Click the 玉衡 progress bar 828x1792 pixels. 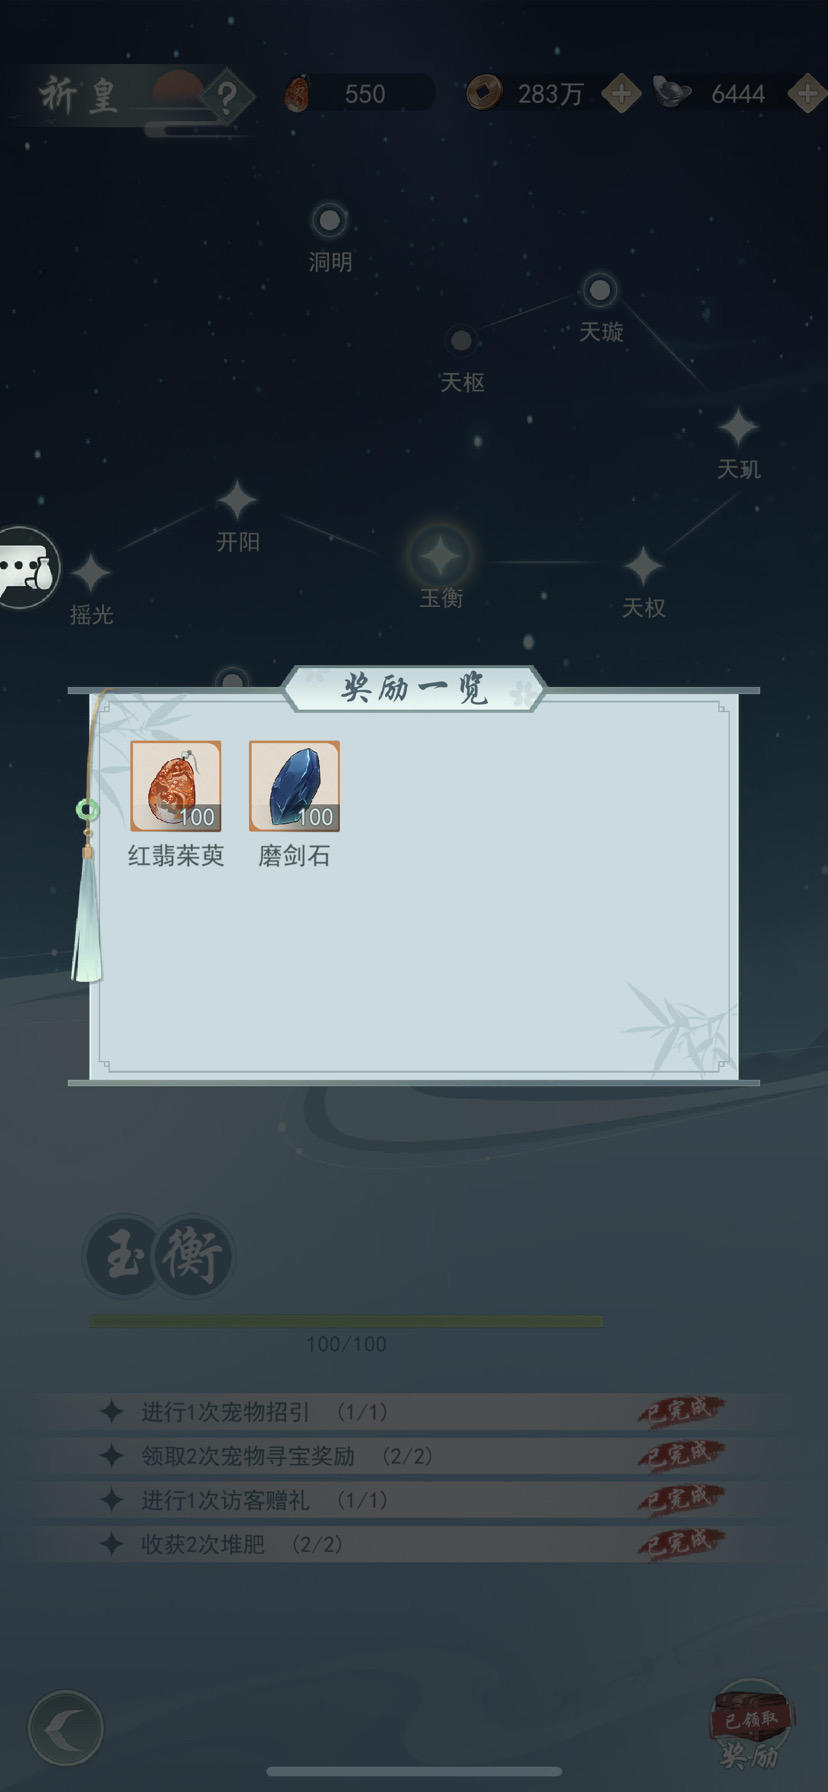pyautogui.click(x=346, y=1322)
